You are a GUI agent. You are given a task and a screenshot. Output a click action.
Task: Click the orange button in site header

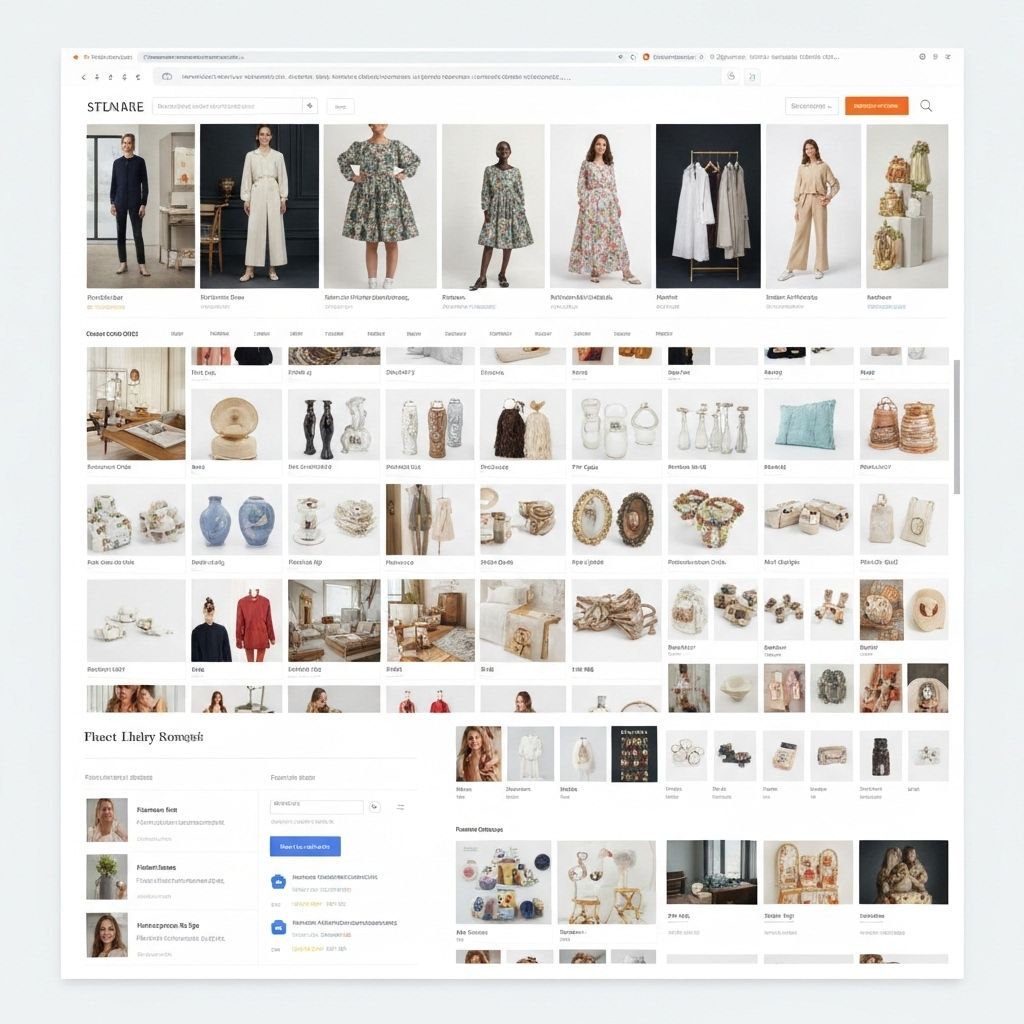pyautogui.click(x=876, y=106)
